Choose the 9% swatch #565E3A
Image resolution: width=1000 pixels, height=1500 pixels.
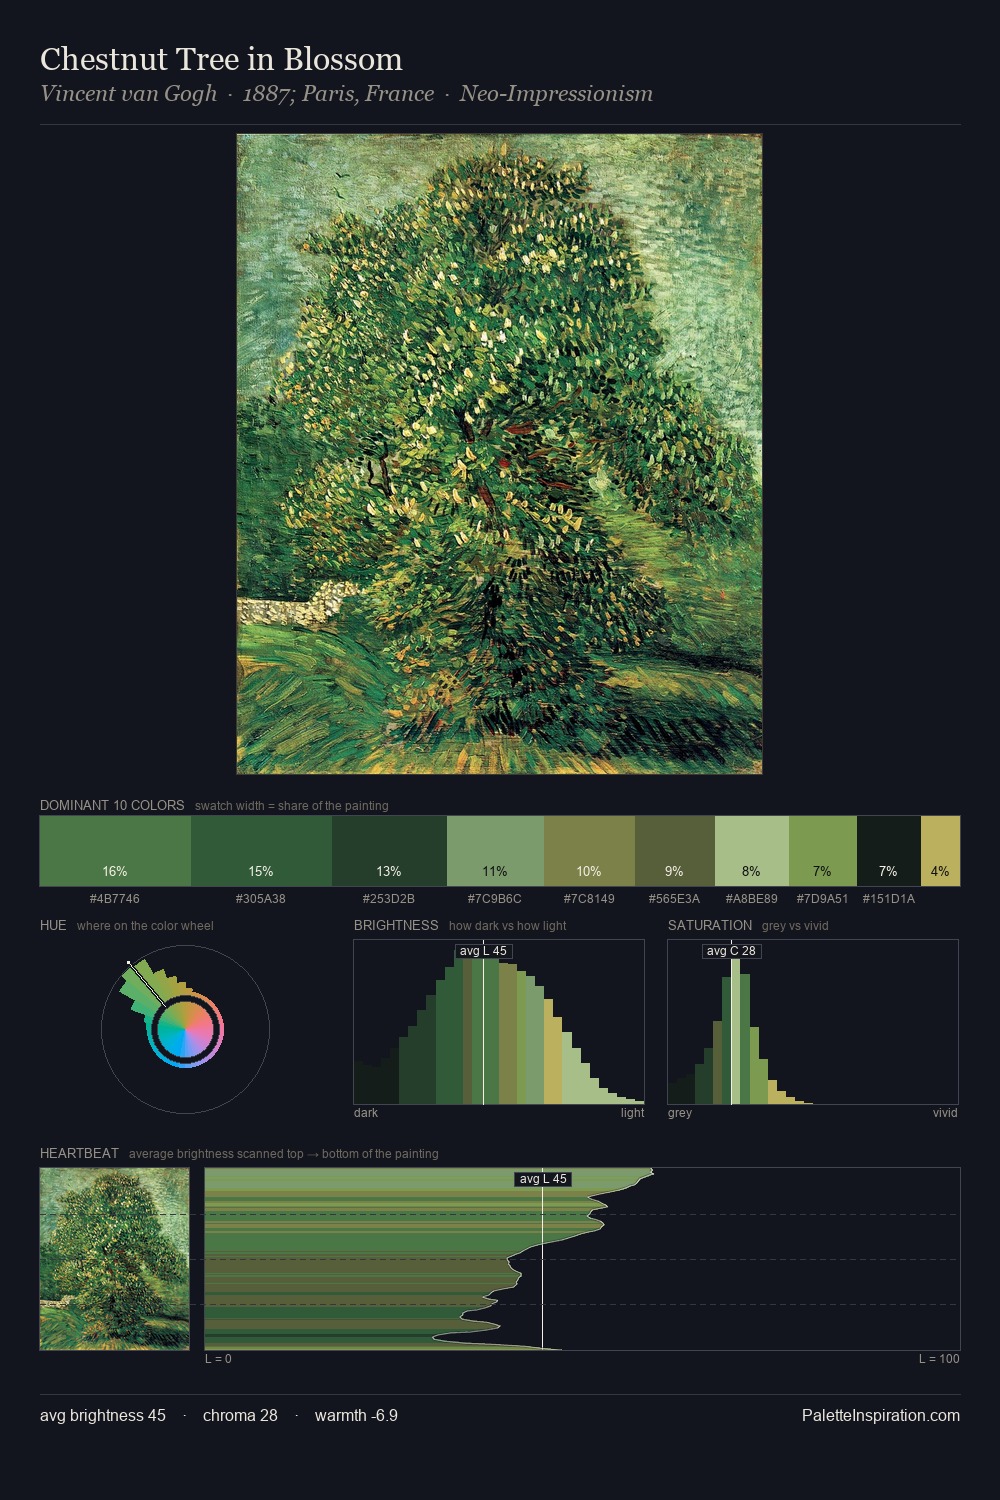(x=675, y=851)
